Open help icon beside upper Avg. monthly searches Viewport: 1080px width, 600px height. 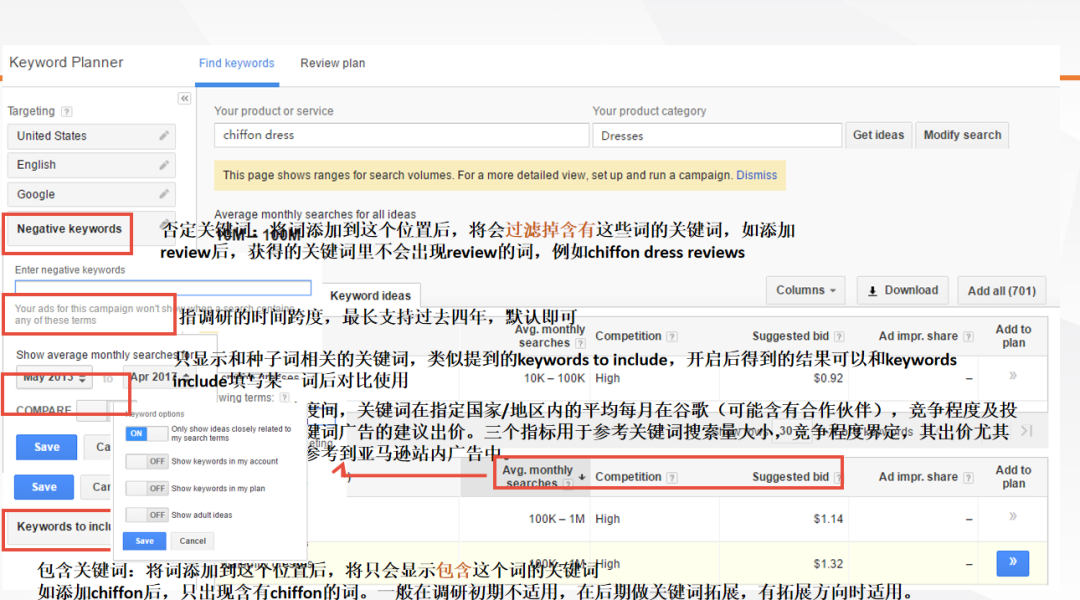pos(581,343)
